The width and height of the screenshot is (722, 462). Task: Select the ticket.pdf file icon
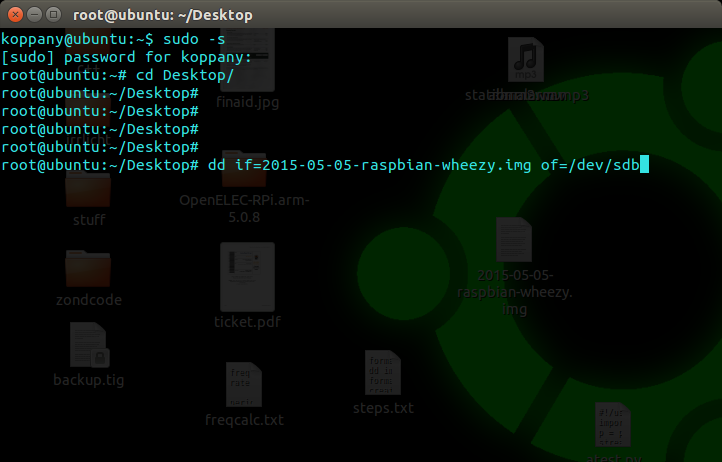(247, 277)
